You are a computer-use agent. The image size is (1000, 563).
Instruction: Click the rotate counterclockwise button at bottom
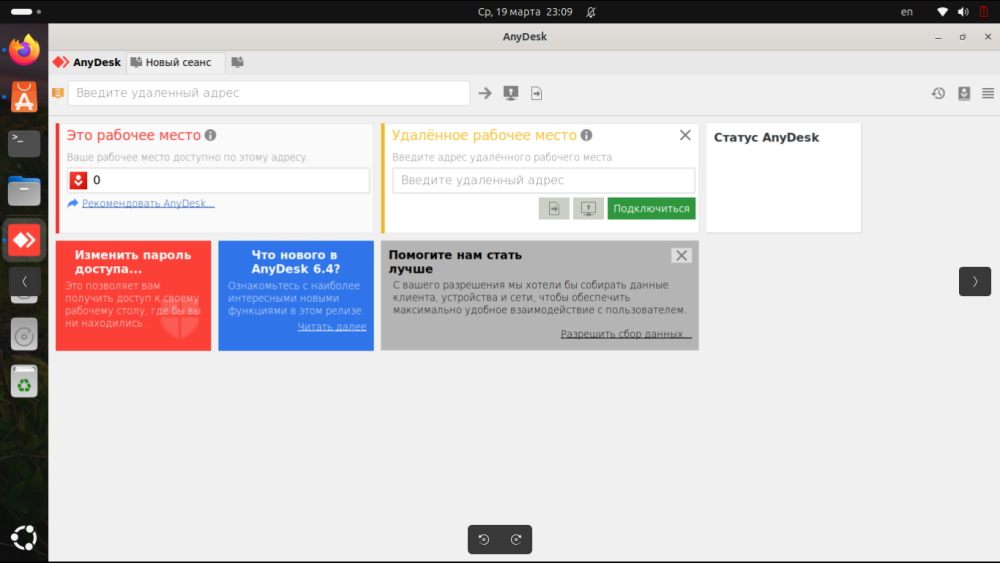pos(484,539)
